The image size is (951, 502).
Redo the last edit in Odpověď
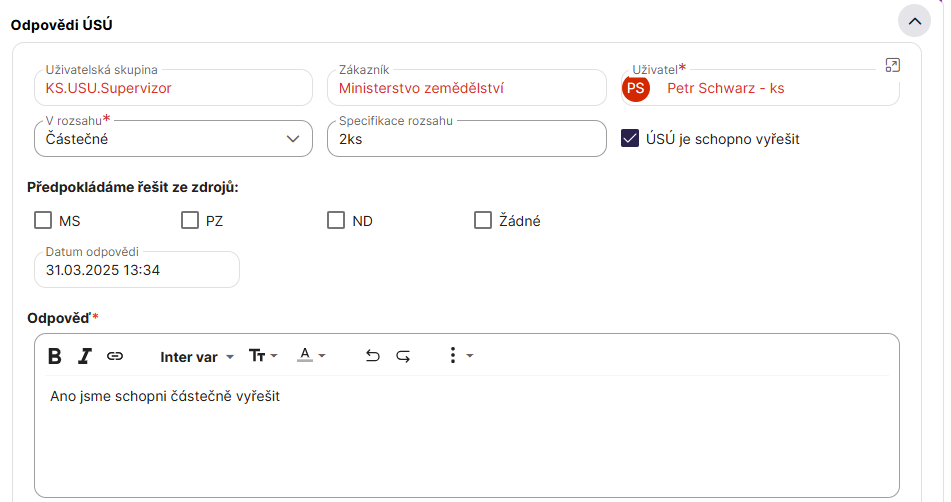coord(403,356)
